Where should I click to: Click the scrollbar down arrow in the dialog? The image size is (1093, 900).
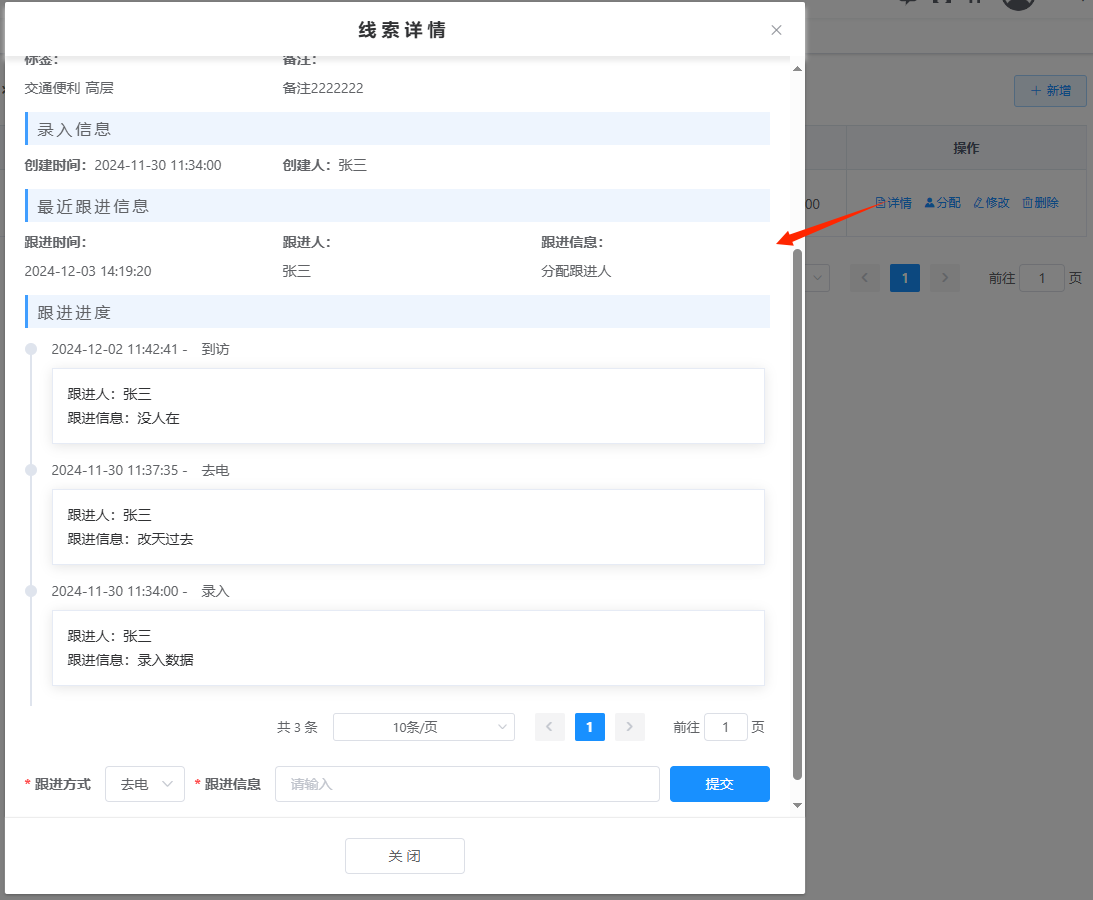click(797, 805)
